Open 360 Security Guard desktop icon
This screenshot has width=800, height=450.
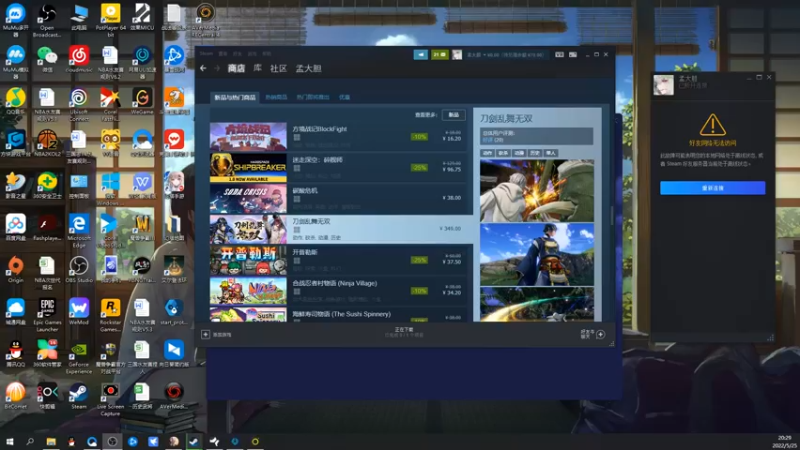click(47, 185)
